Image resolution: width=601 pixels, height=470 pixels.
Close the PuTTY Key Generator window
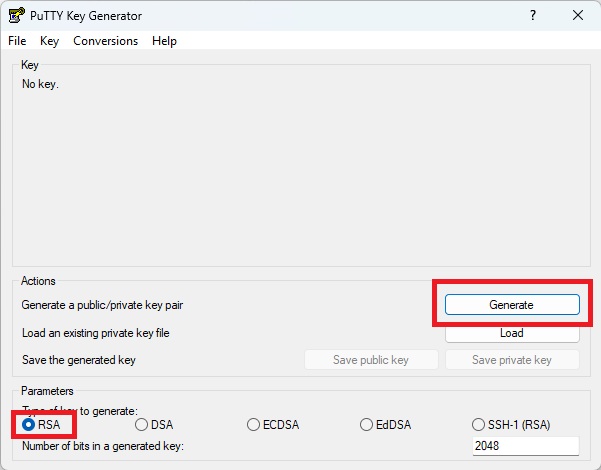[x=578, y=15]
